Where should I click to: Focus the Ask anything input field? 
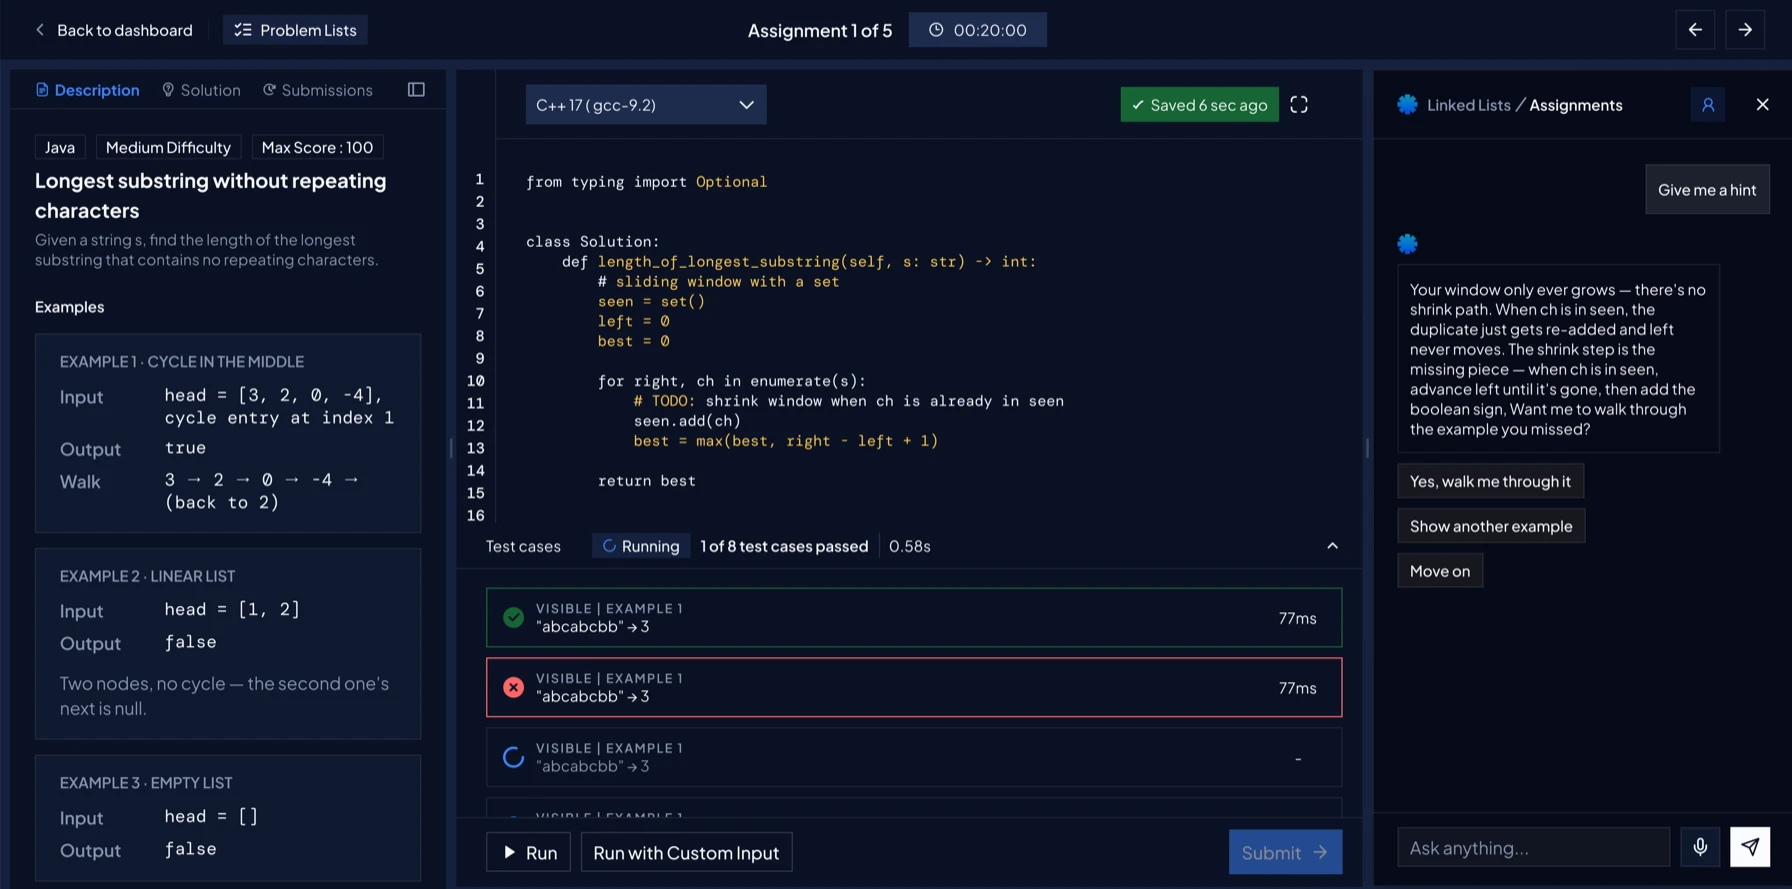pos(1533,848)
